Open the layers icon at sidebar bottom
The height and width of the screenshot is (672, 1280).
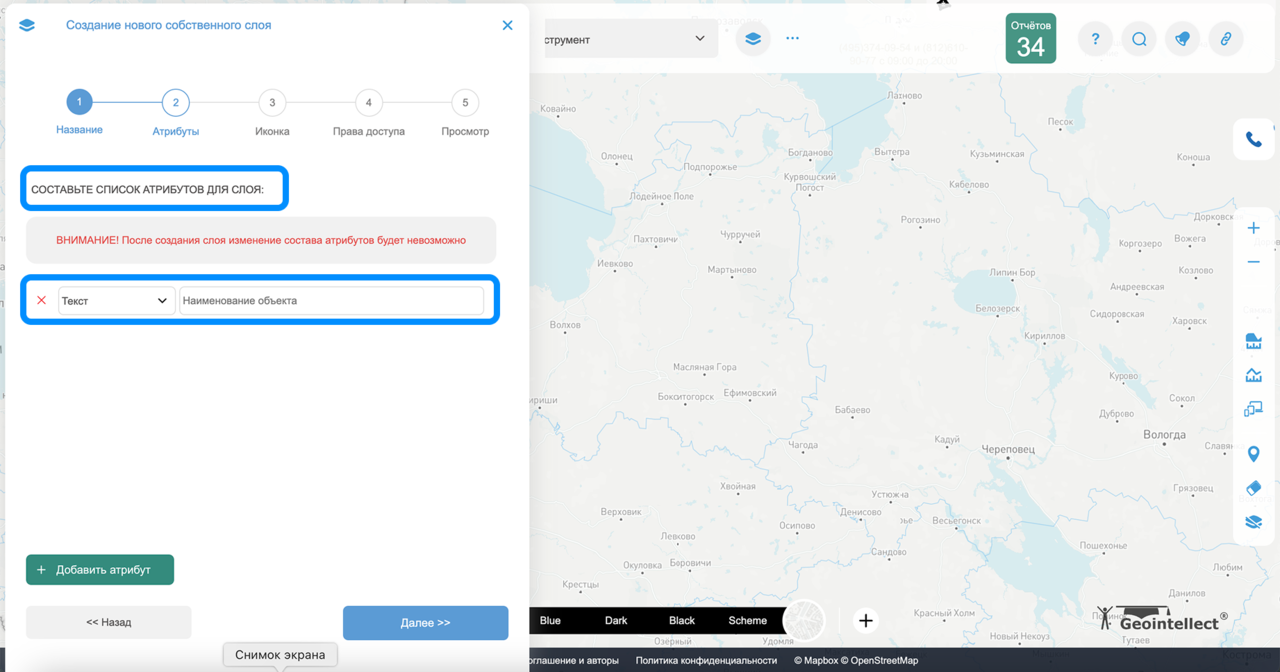tap(1254, 521)
